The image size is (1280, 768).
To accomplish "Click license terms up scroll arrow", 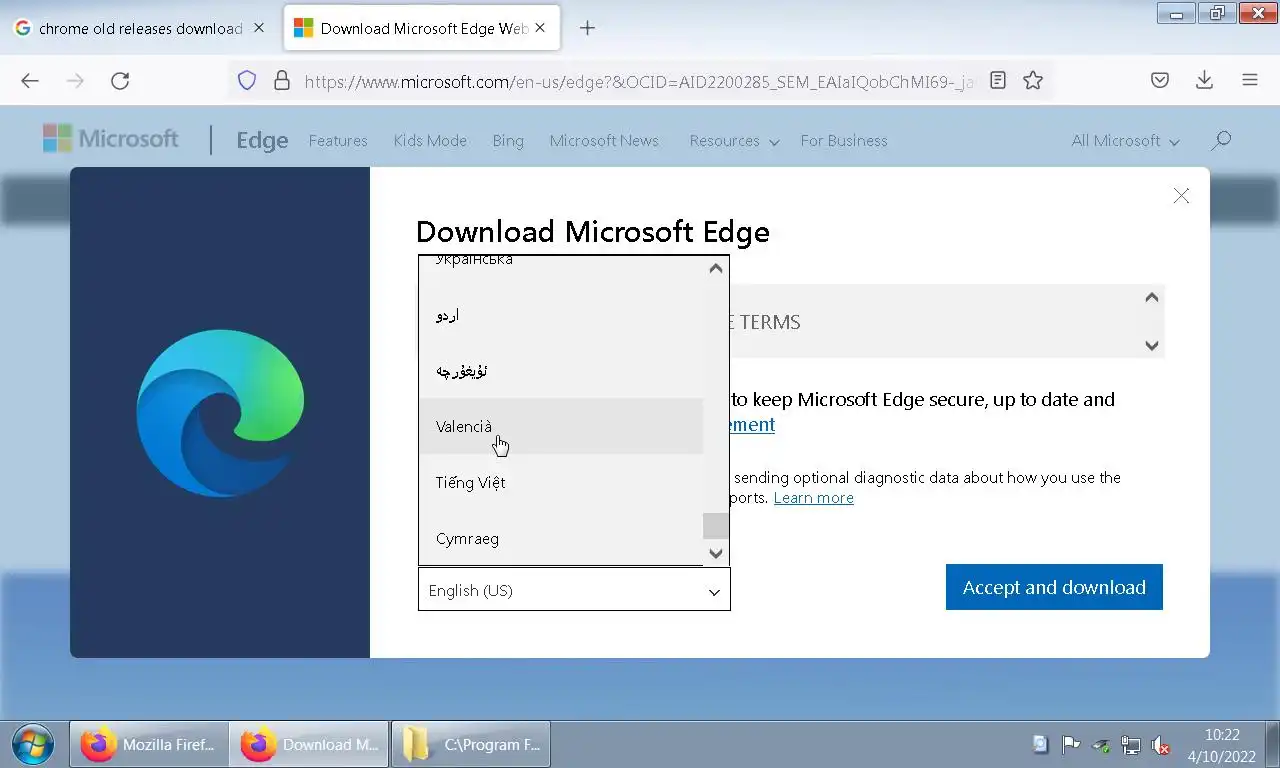I will tap(1151, 297).
